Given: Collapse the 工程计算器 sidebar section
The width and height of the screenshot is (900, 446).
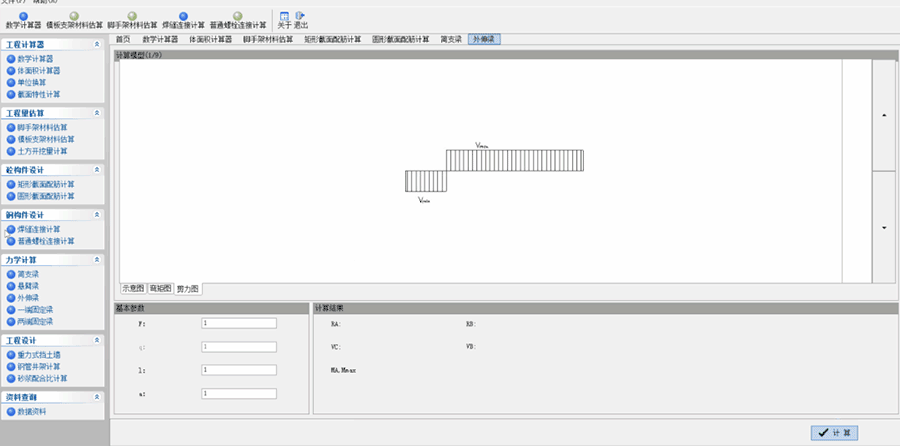Looking at the screenshot, I should pyautogui.click(x=97, y=45).
